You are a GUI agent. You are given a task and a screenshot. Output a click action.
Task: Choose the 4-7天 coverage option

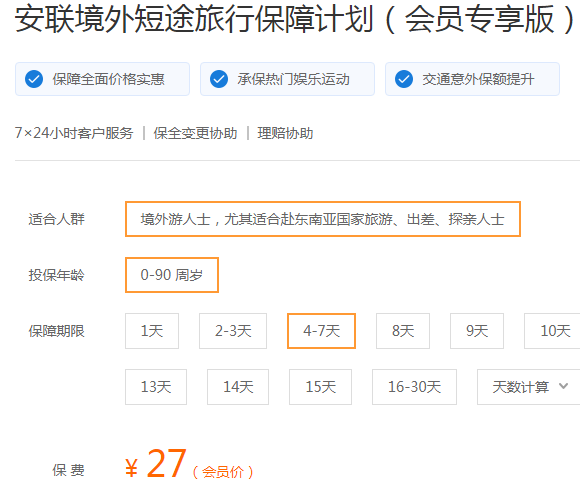321,331
